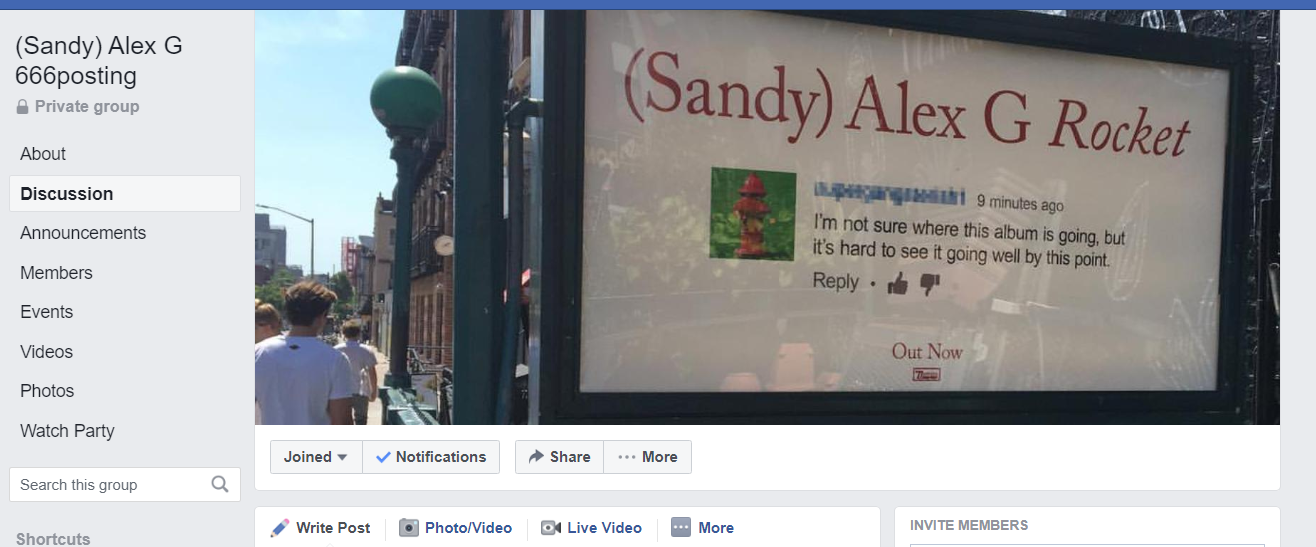Open the Joined dropdown menu
This screenshot has height=547, width=1316.
pos(316,457)
